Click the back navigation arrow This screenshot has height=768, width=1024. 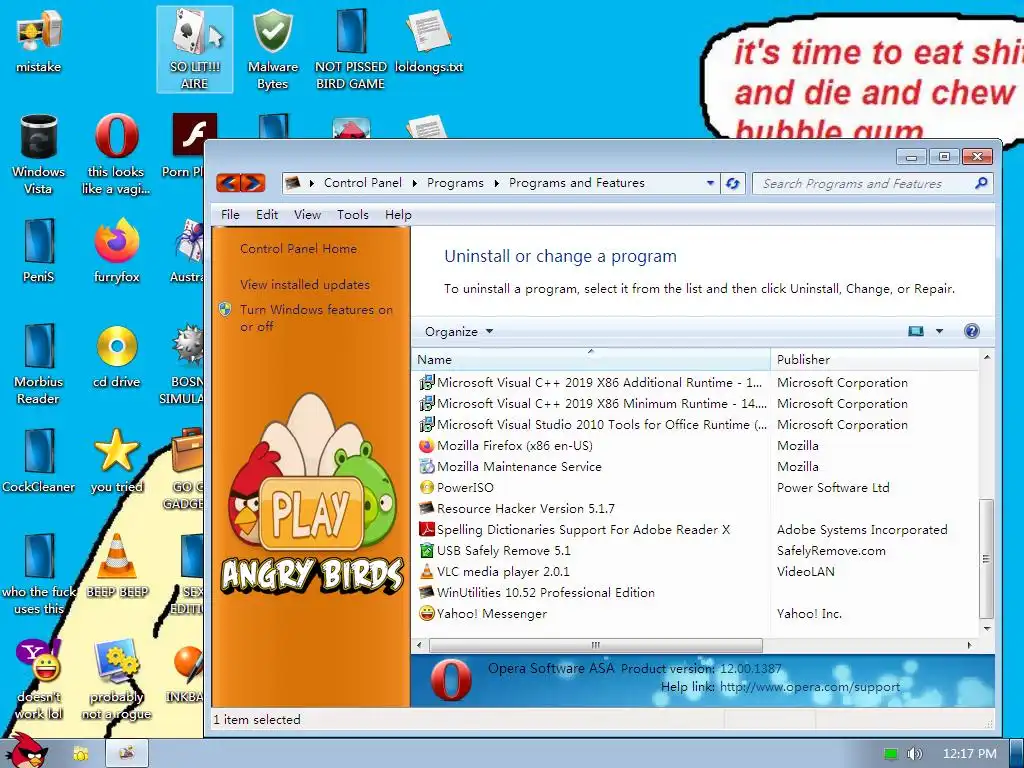coord(228,183)
